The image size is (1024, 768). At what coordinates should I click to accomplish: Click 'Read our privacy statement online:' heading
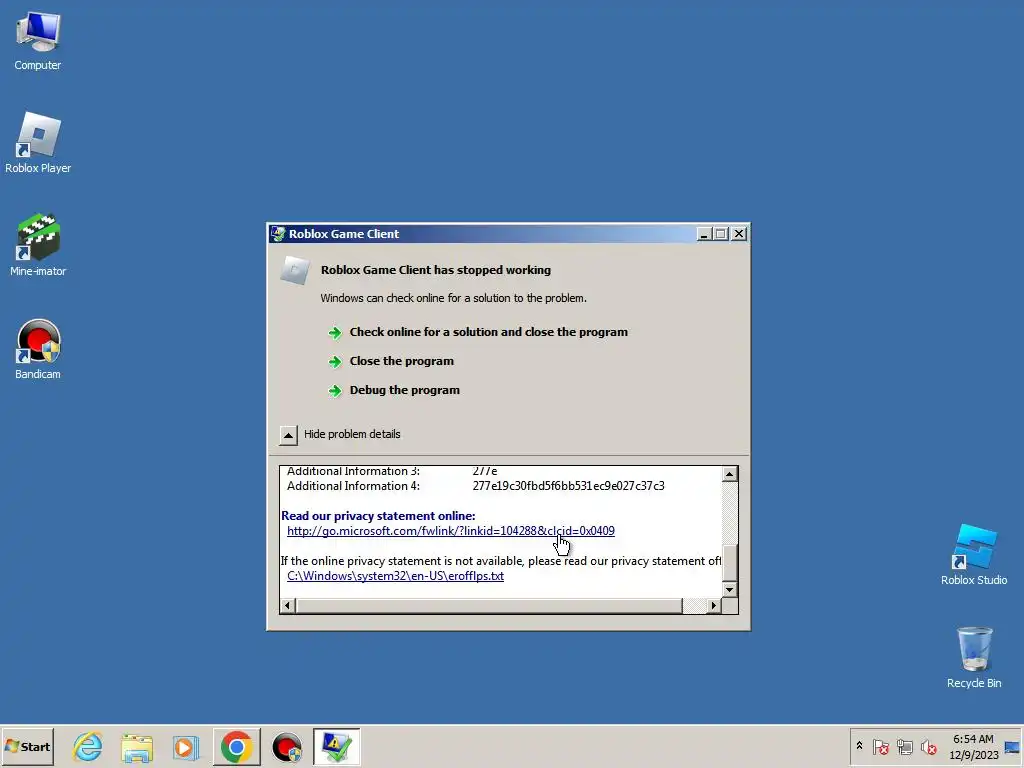coord(378,516)
